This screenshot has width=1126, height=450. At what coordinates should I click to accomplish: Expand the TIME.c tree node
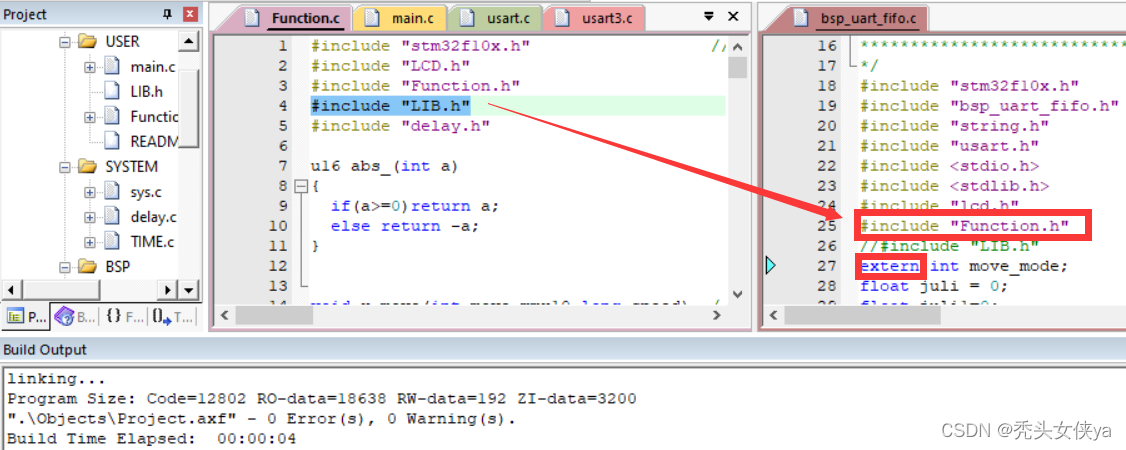[x=90, y=242]
